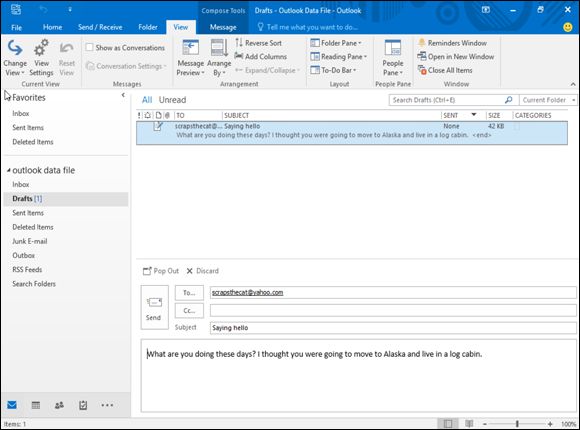Select the Drafts folder
Screen dimensions: 580x430
point(66,199)
